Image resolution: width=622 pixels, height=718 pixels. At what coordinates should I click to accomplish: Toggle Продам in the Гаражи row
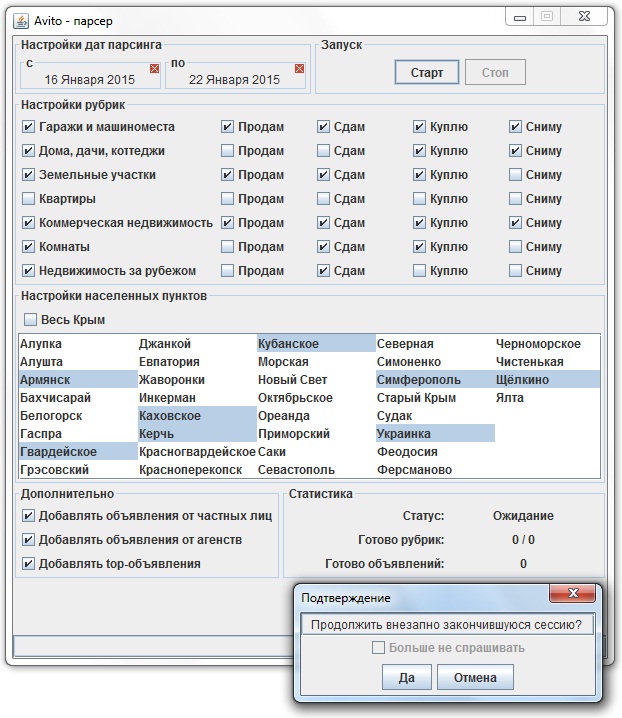(228, 127)
